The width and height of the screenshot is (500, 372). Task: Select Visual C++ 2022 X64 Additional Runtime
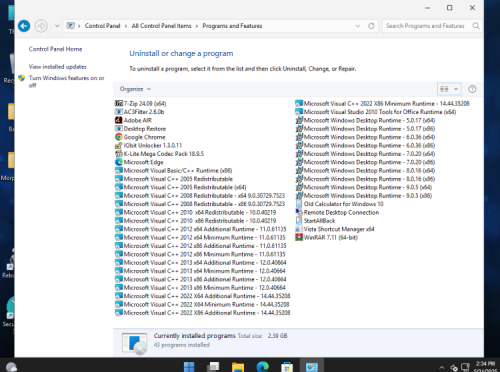coord(203,296)
